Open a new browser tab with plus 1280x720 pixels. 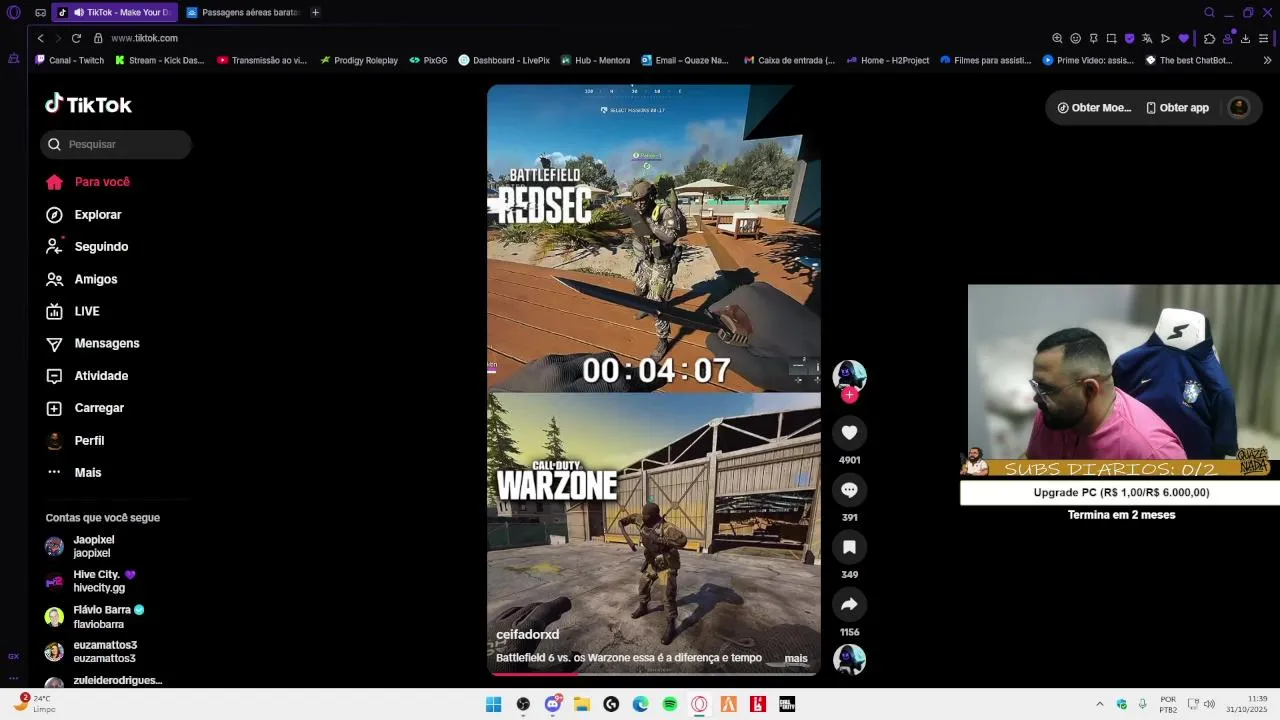click(x=315, y=12)
